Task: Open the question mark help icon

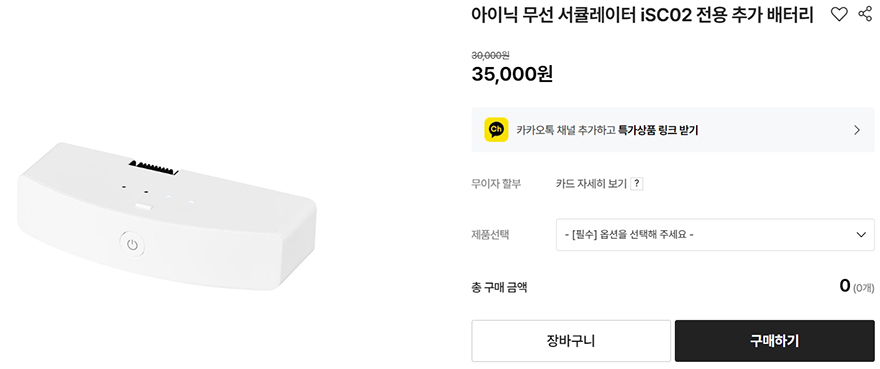Action: point(636,184)
